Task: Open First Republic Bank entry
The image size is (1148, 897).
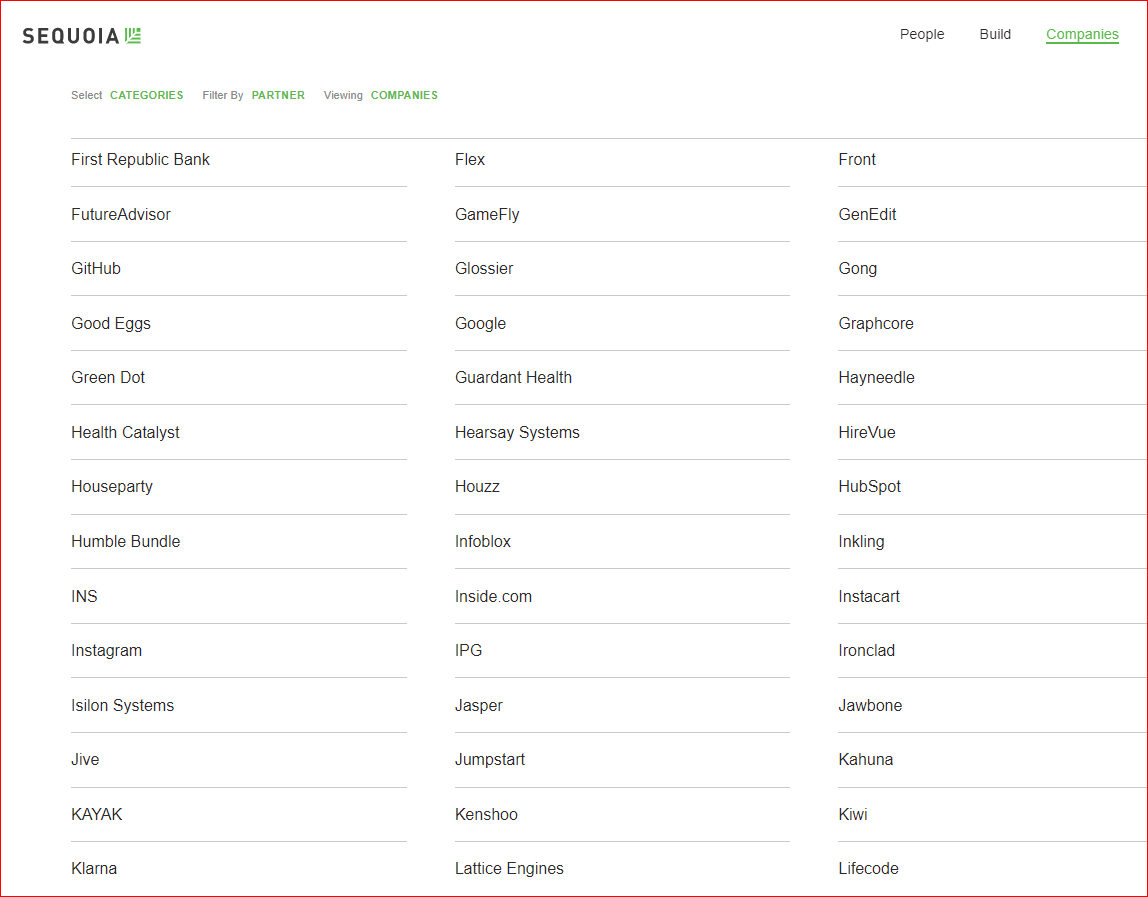Action: coord(141,160)
